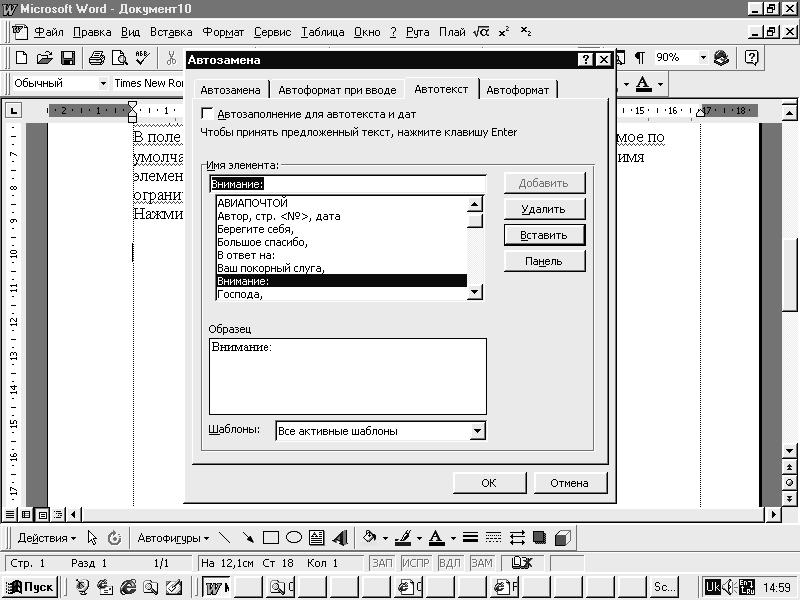Insert equation square root icon

481,32
